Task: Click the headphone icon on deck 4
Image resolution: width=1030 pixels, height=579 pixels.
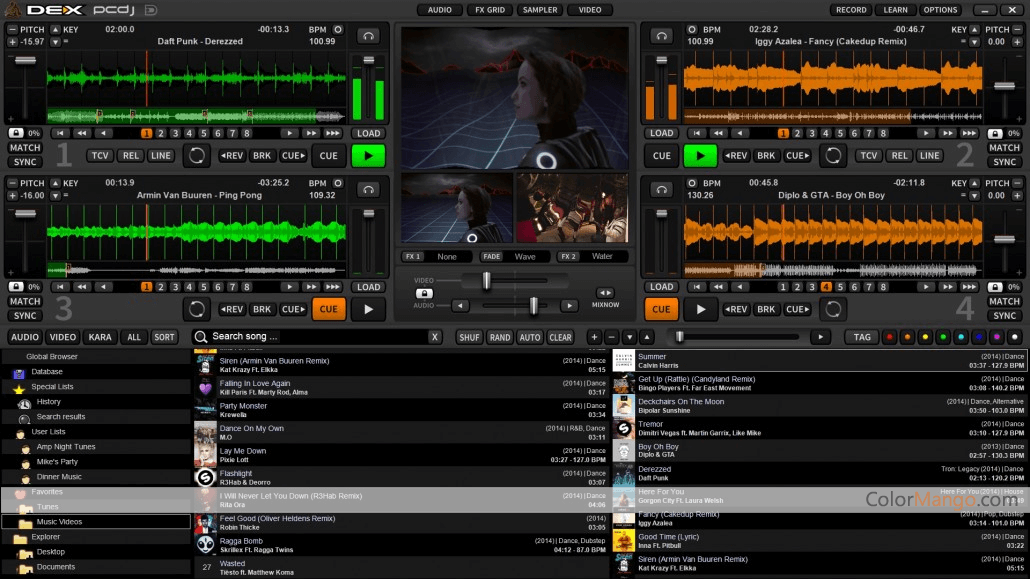Action: click(x=661, y=189)
